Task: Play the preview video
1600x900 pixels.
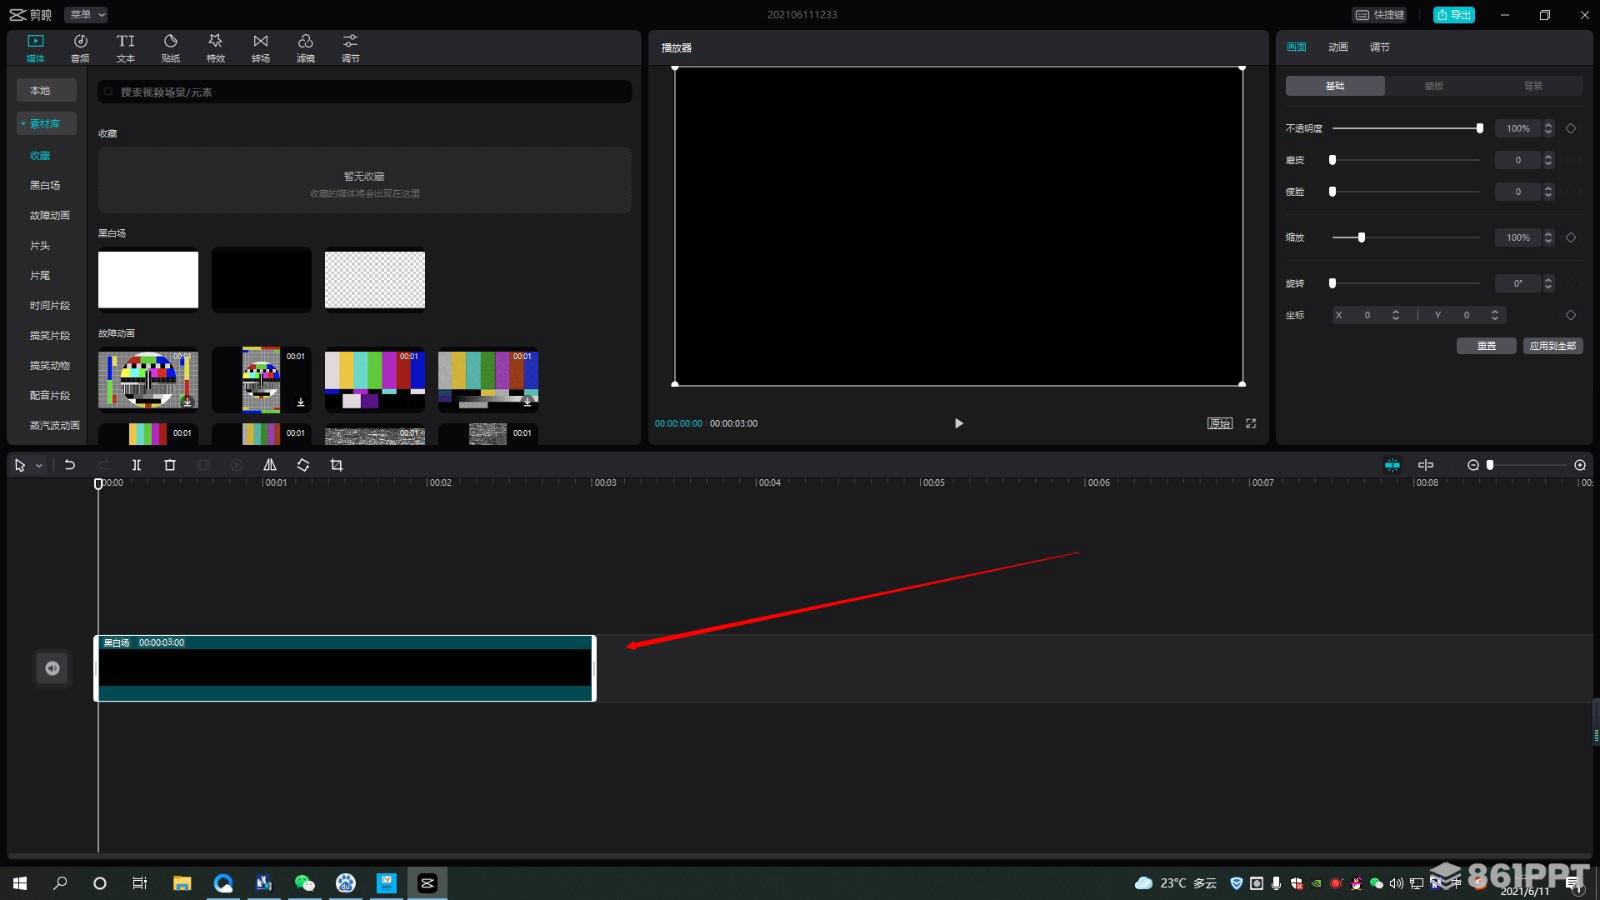Action: (958, 423)
